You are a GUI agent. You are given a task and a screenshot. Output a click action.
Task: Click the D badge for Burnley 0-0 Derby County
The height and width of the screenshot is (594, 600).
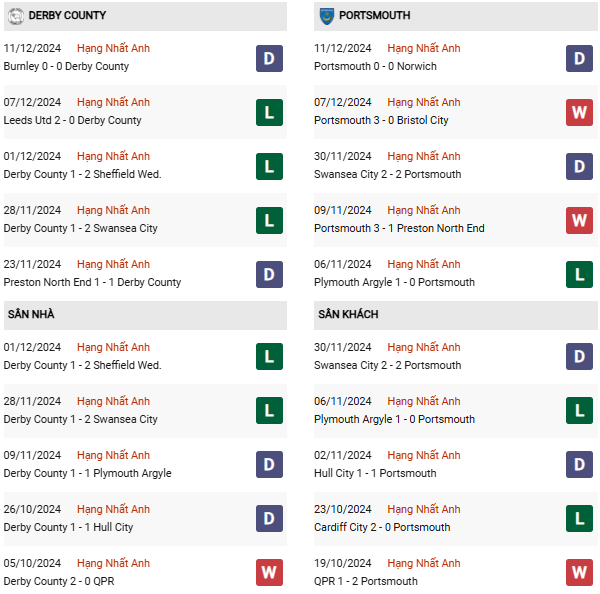tap(269, 59)
